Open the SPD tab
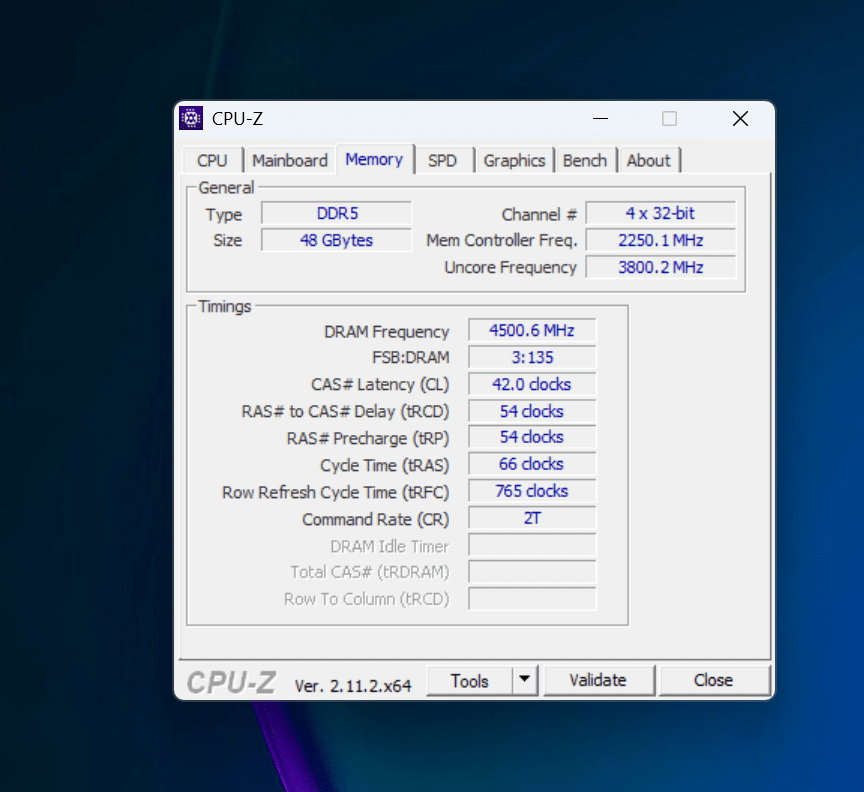 click(442, 160)
